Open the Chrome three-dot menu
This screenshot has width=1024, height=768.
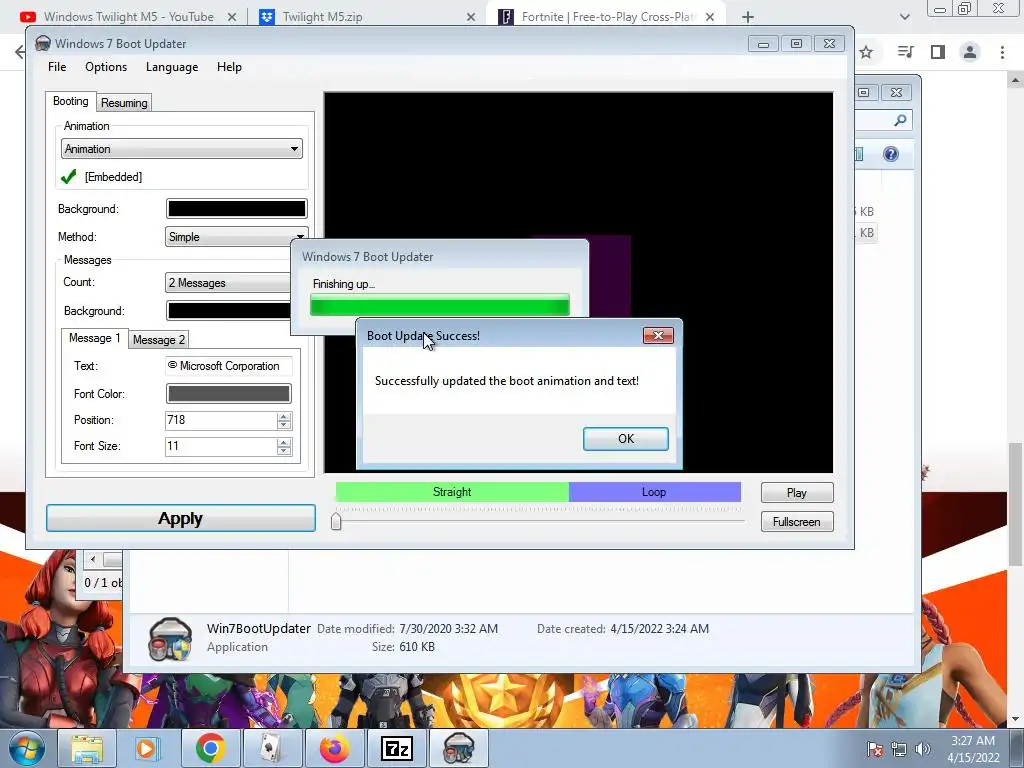tap(1002, 52)
